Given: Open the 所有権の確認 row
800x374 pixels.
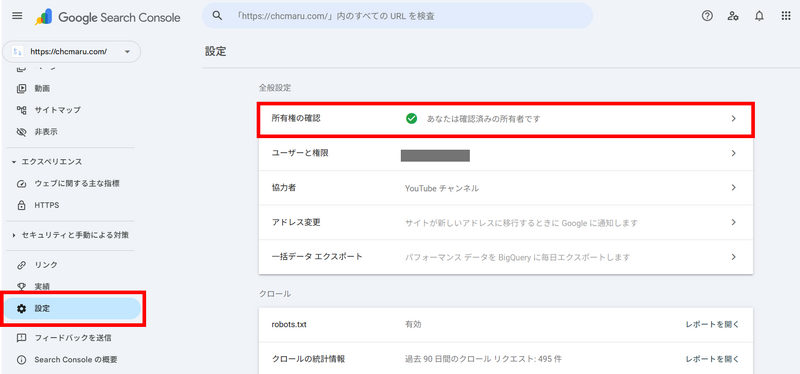Looking at the screenshot, I should coord(506,119).
